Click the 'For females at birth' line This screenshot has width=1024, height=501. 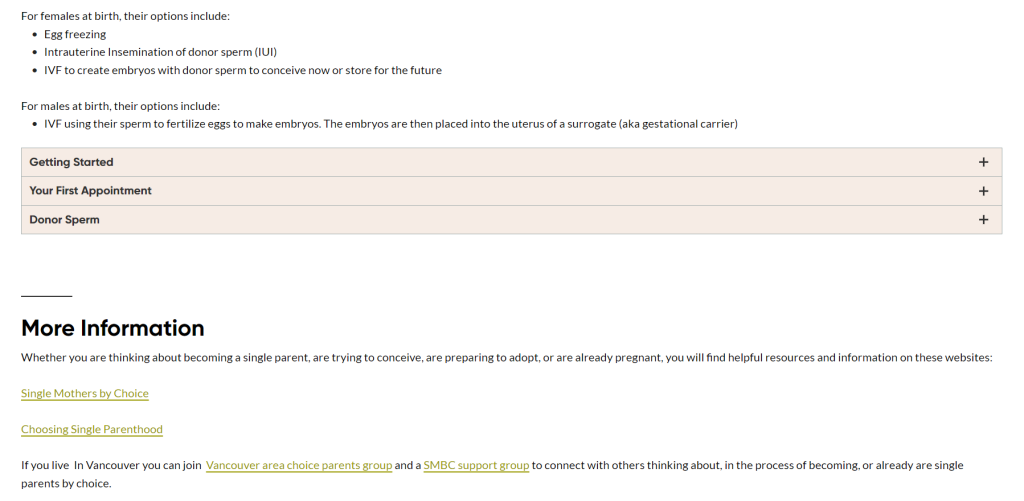[125, 16]
